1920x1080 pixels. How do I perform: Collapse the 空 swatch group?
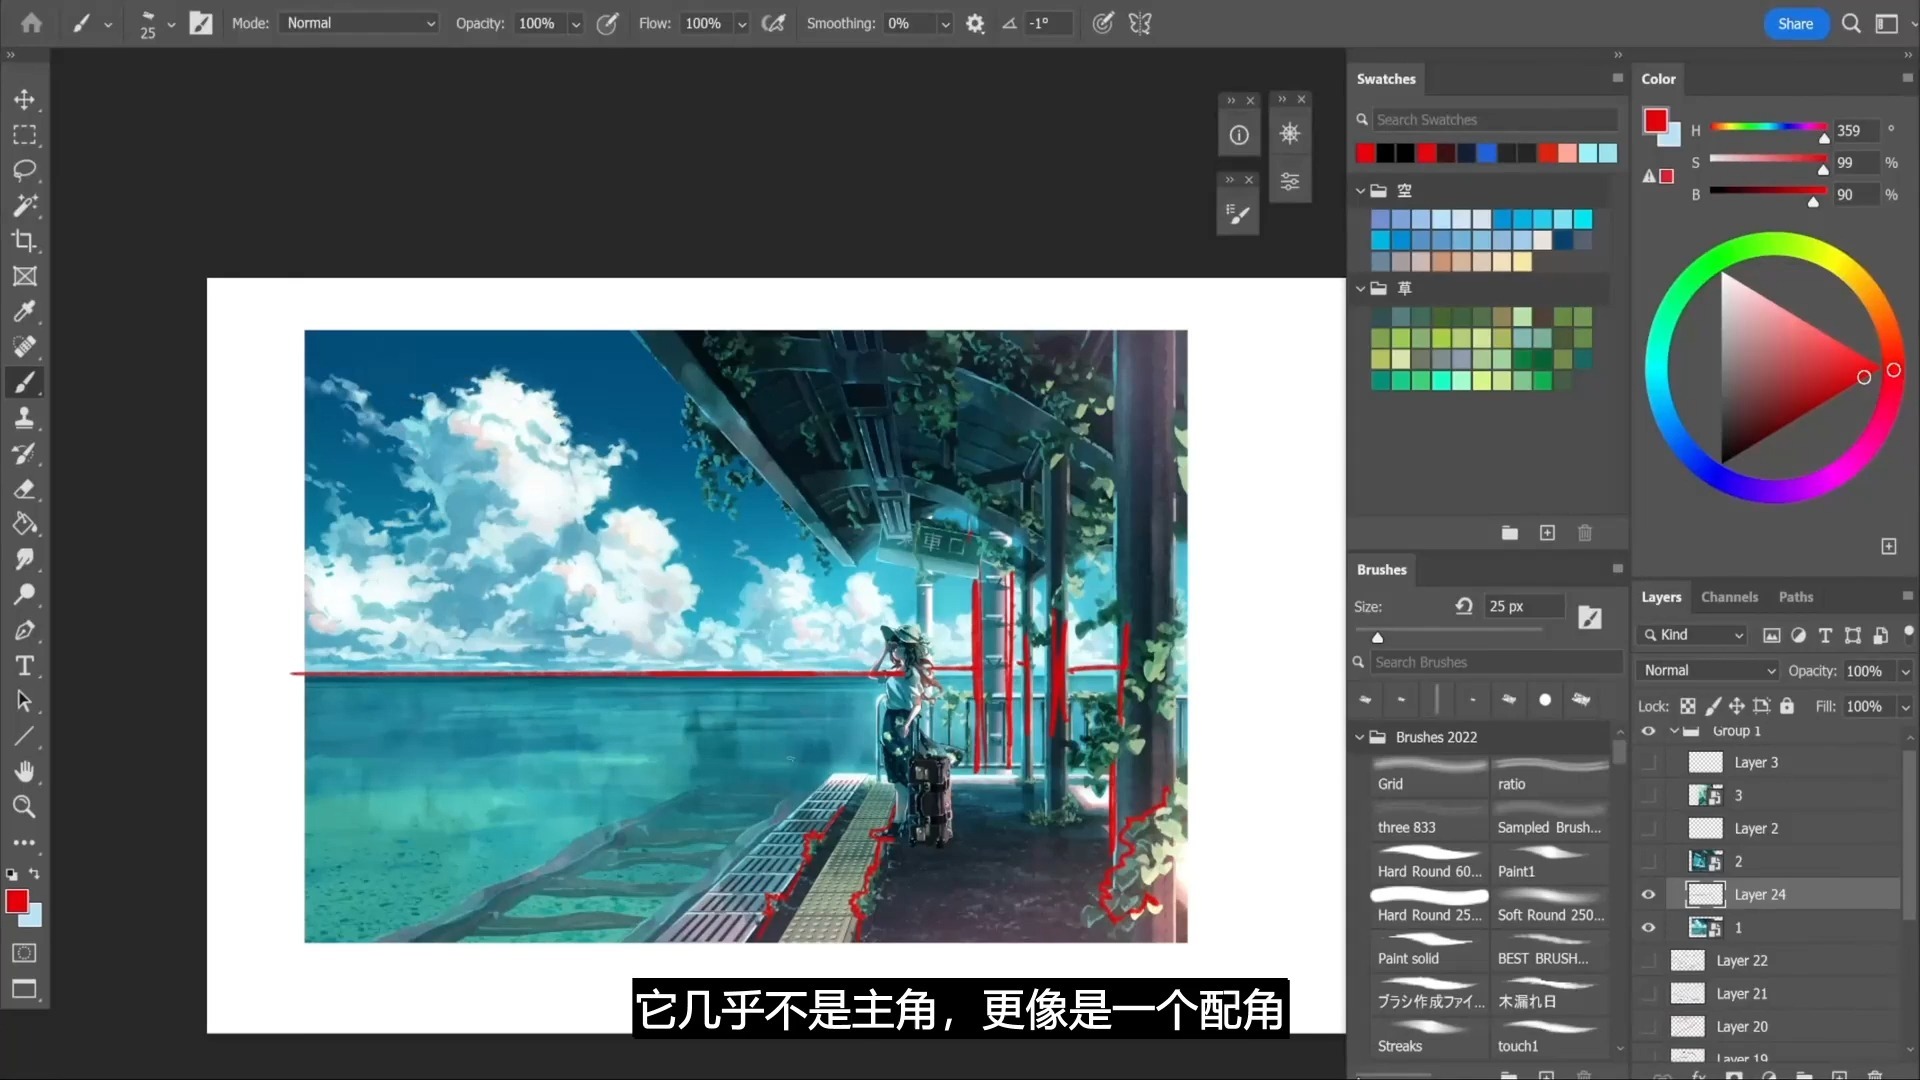click(1360, 190)
